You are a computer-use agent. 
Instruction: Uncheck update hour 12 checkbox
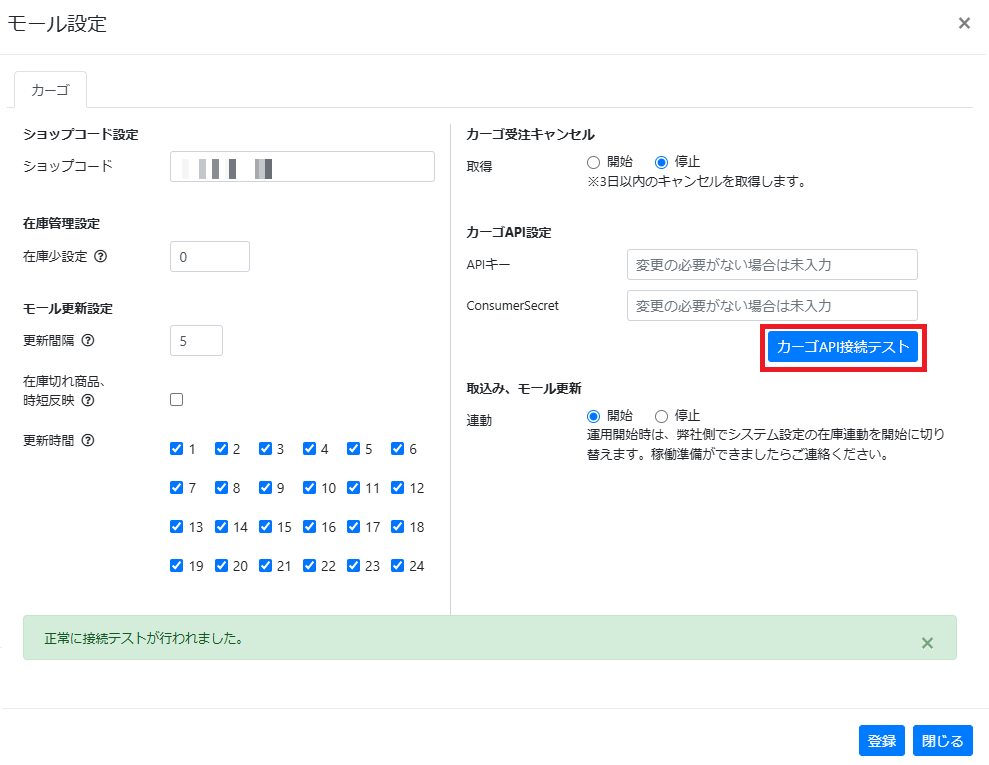pyautogui.click(x=397, y=488)
